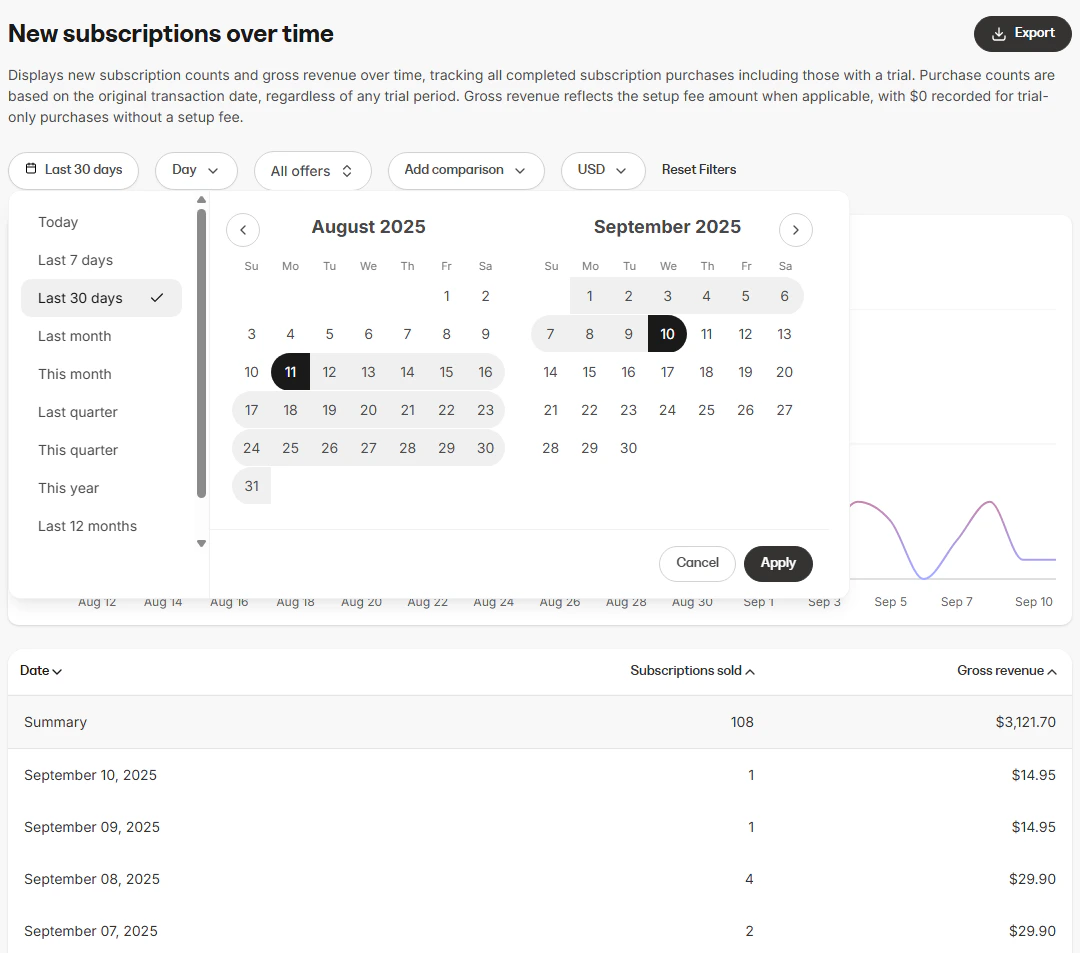Viewport: 1080px width, 953px height.
Task: Click the download icon on the Export button
Action: coord(997,33)
